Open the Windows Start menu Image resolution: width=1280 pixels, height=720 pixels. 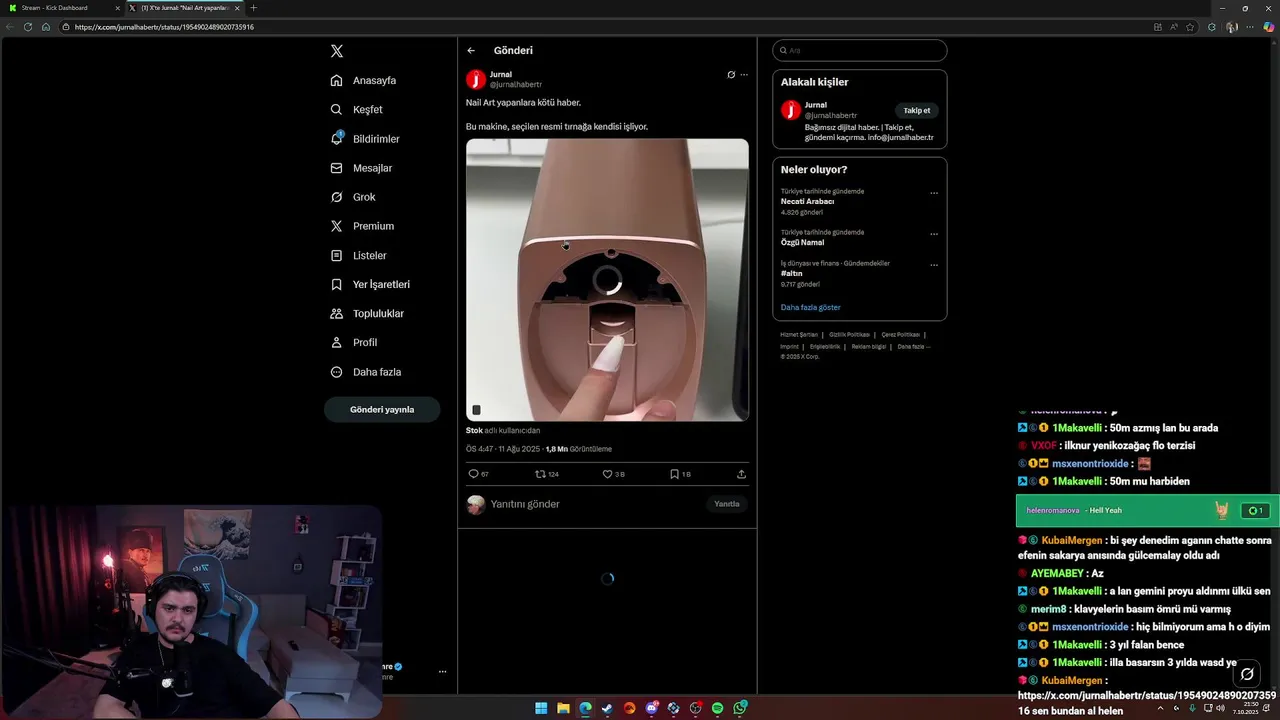[541, 708]
